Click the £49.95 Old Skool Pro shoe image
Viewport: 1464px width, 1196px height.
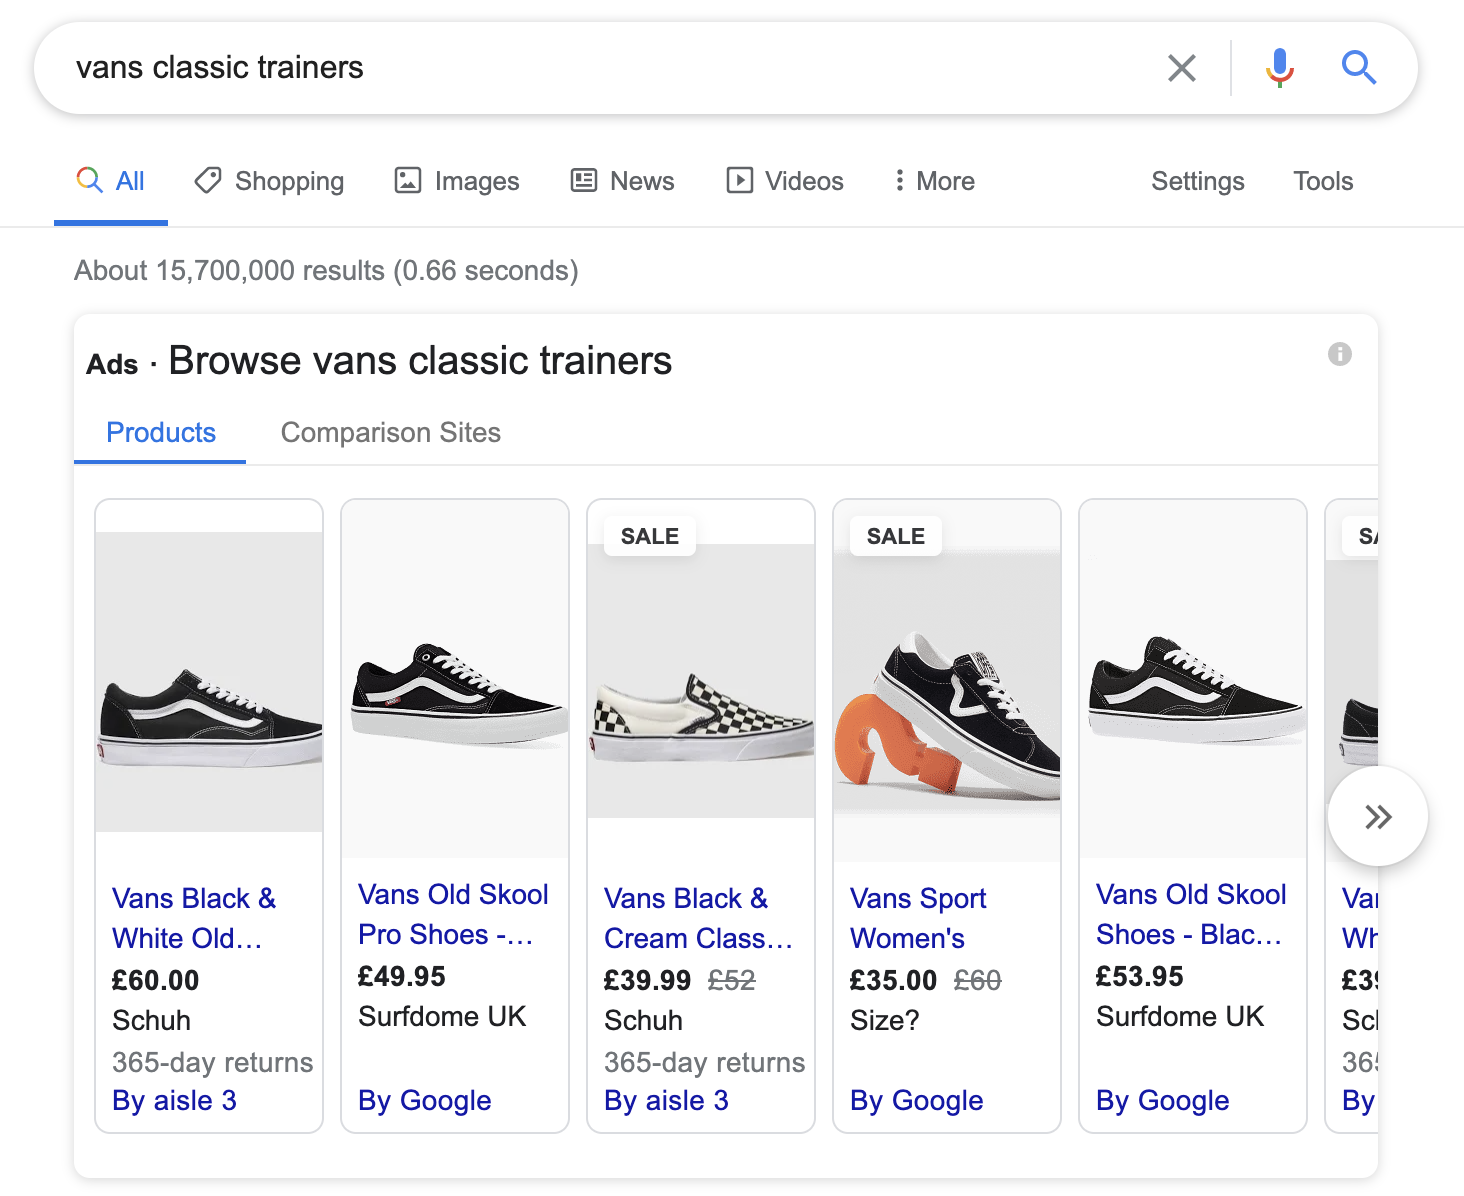pyautogui.click(x=455, y=679)
